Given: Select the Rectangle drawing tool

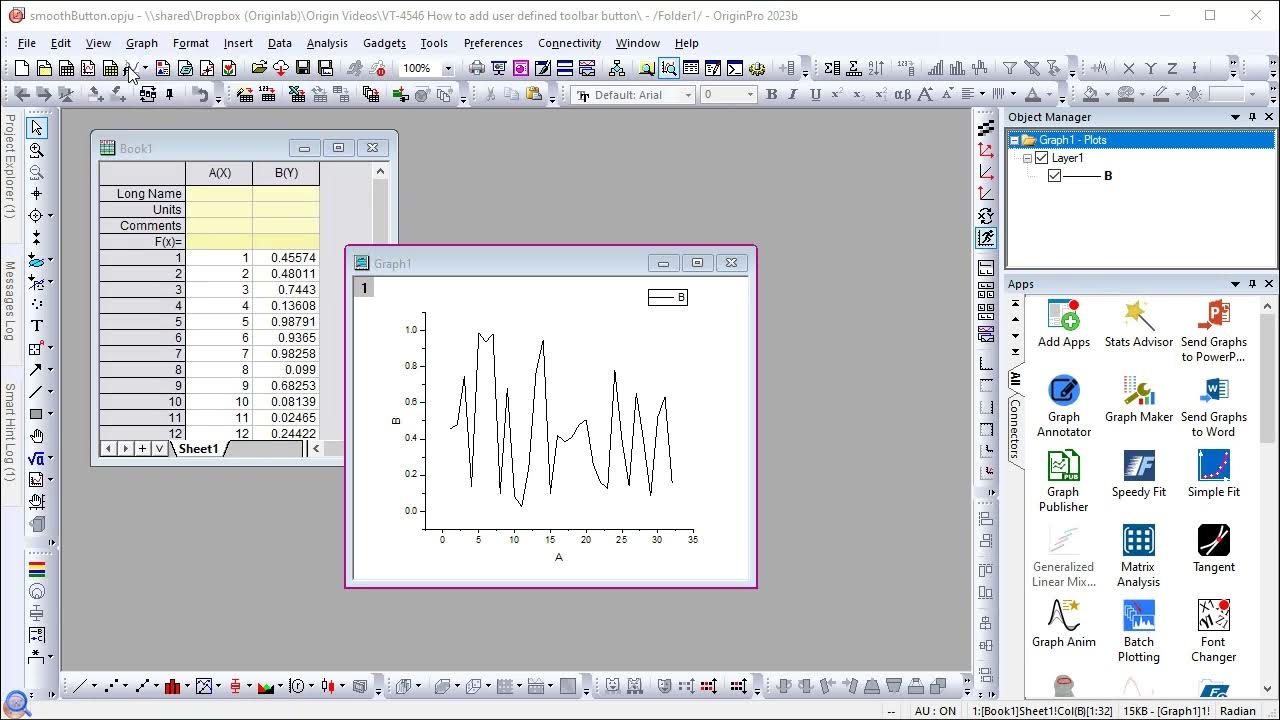Looking at the screenshot, I should click(x=37, y=414).
